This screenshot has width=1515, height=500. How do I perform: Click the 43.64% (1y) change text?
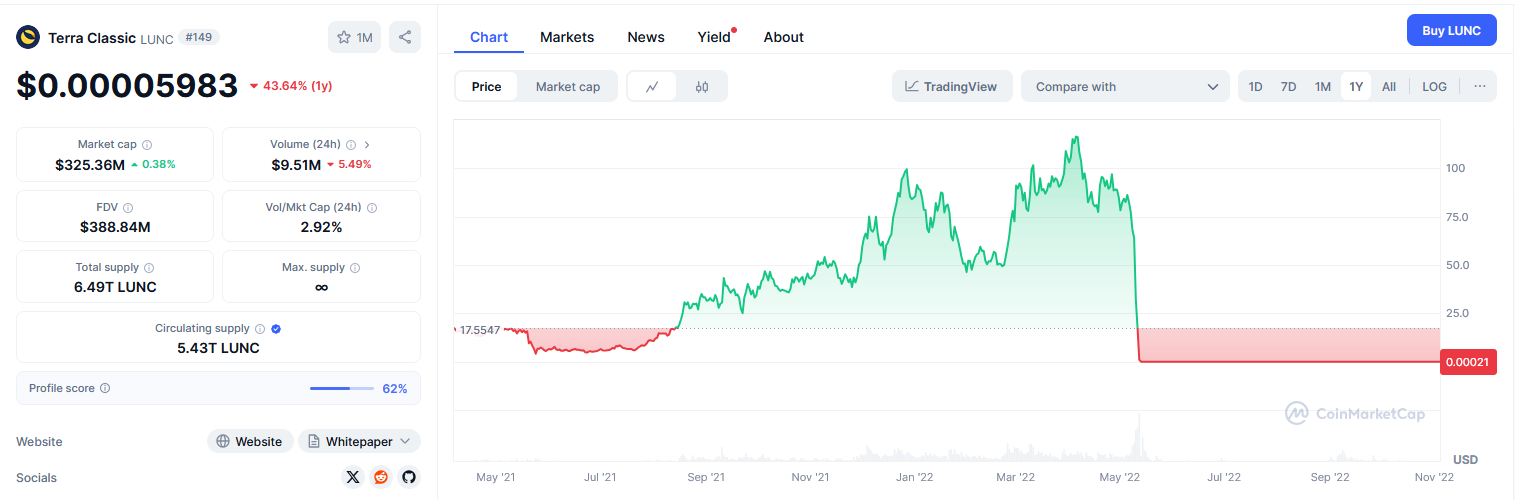(x=297, y=86)
